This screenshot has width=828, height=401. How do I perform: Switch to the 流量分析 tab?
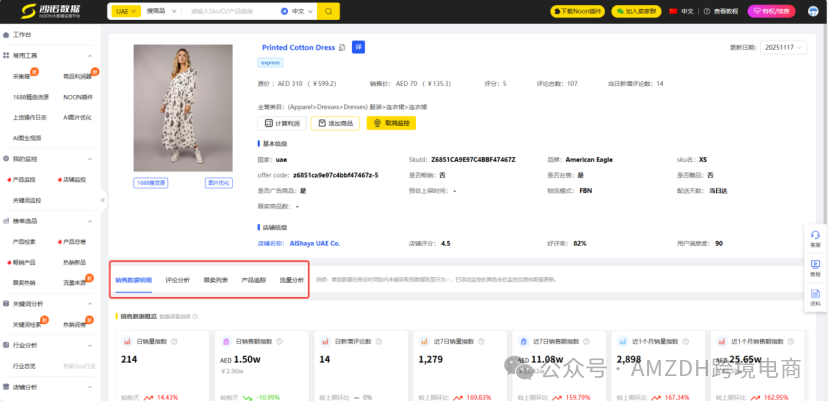point(291,281)
